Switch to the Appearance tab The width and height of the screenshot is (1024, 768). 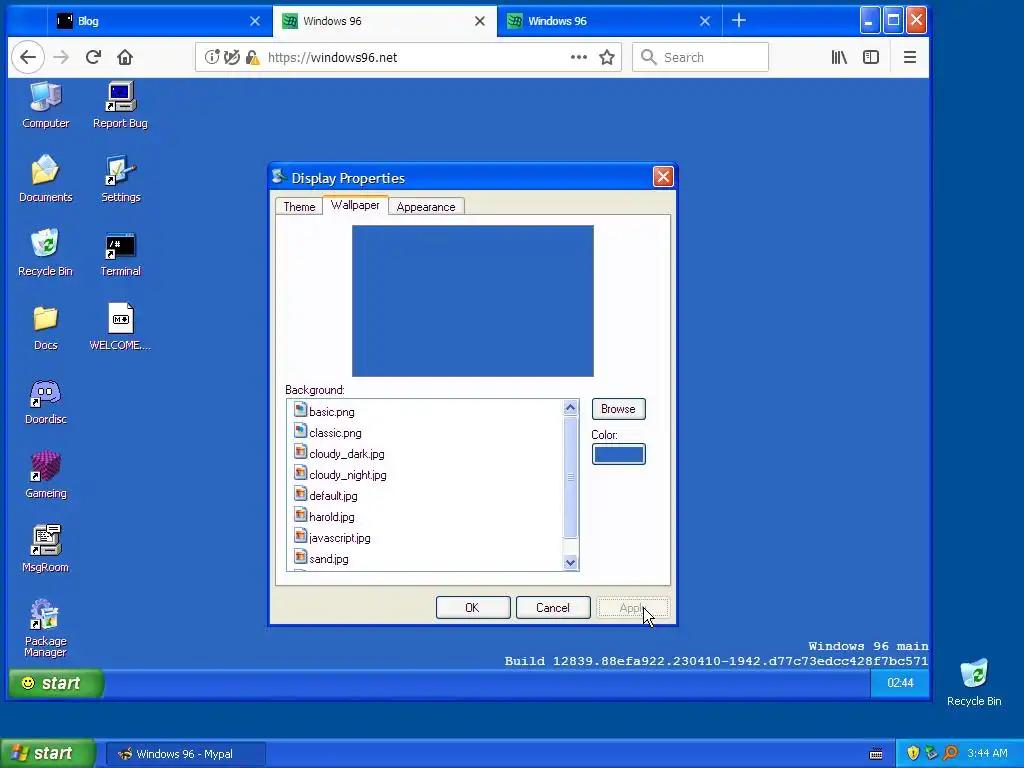click(x=426, y=206)
